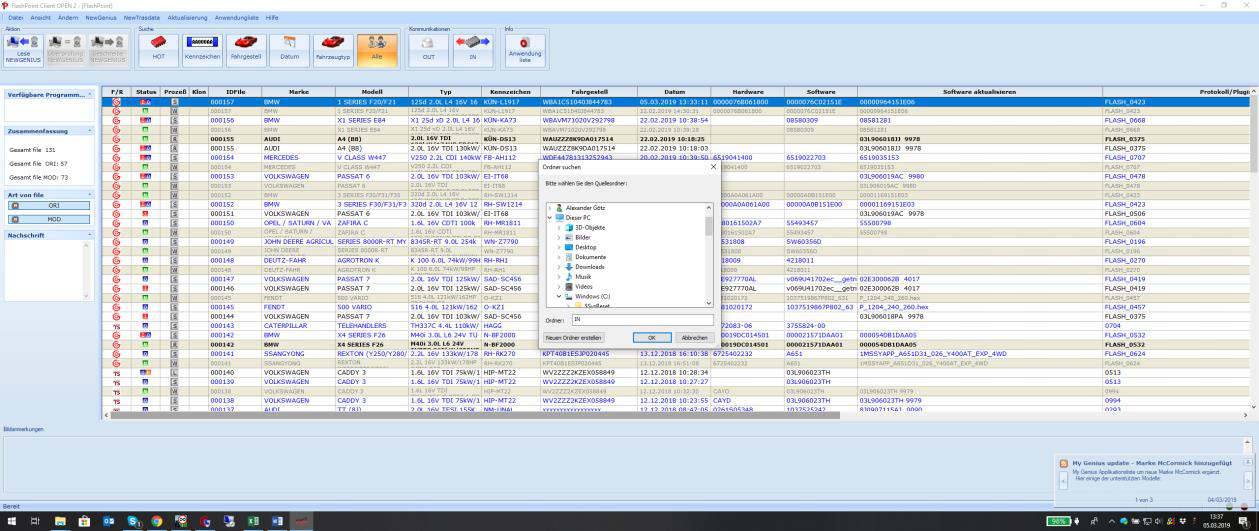Screen dimensions: 1259x531
Task: Collapse the Windows (C:) drive node
Action: tap(559, 297)
